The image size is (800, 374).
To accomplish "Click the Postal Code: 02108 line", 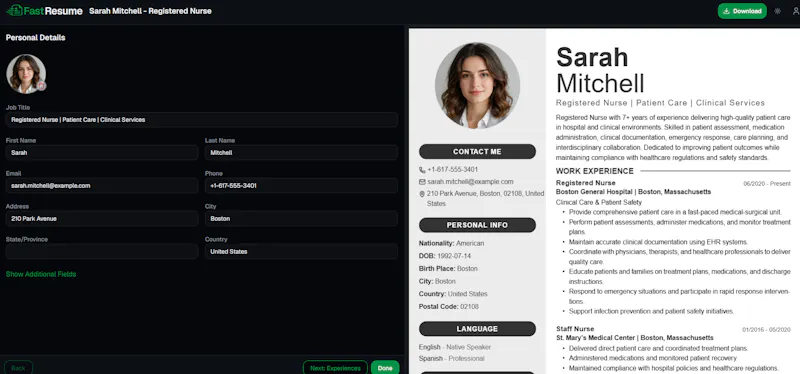I will click(x=449, y=307).
